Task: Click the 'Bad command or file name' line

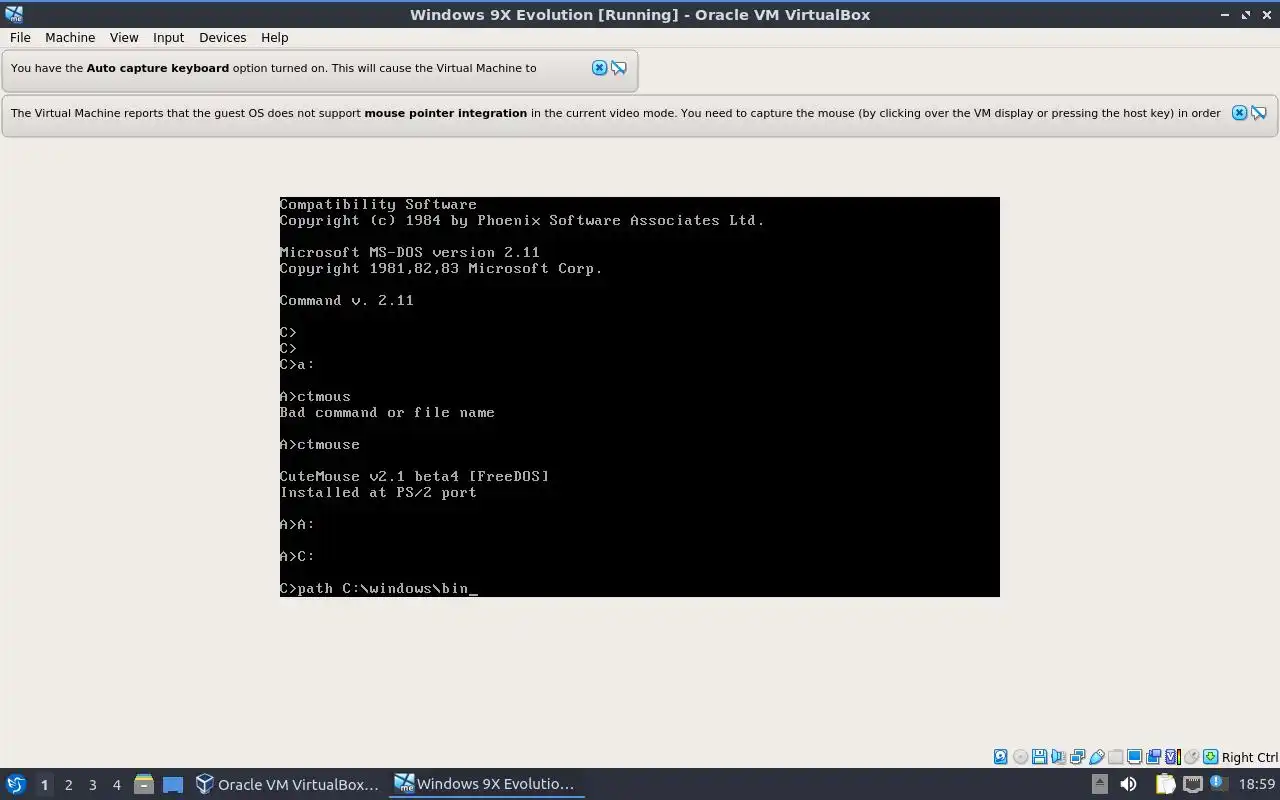Action: [387, 412]
